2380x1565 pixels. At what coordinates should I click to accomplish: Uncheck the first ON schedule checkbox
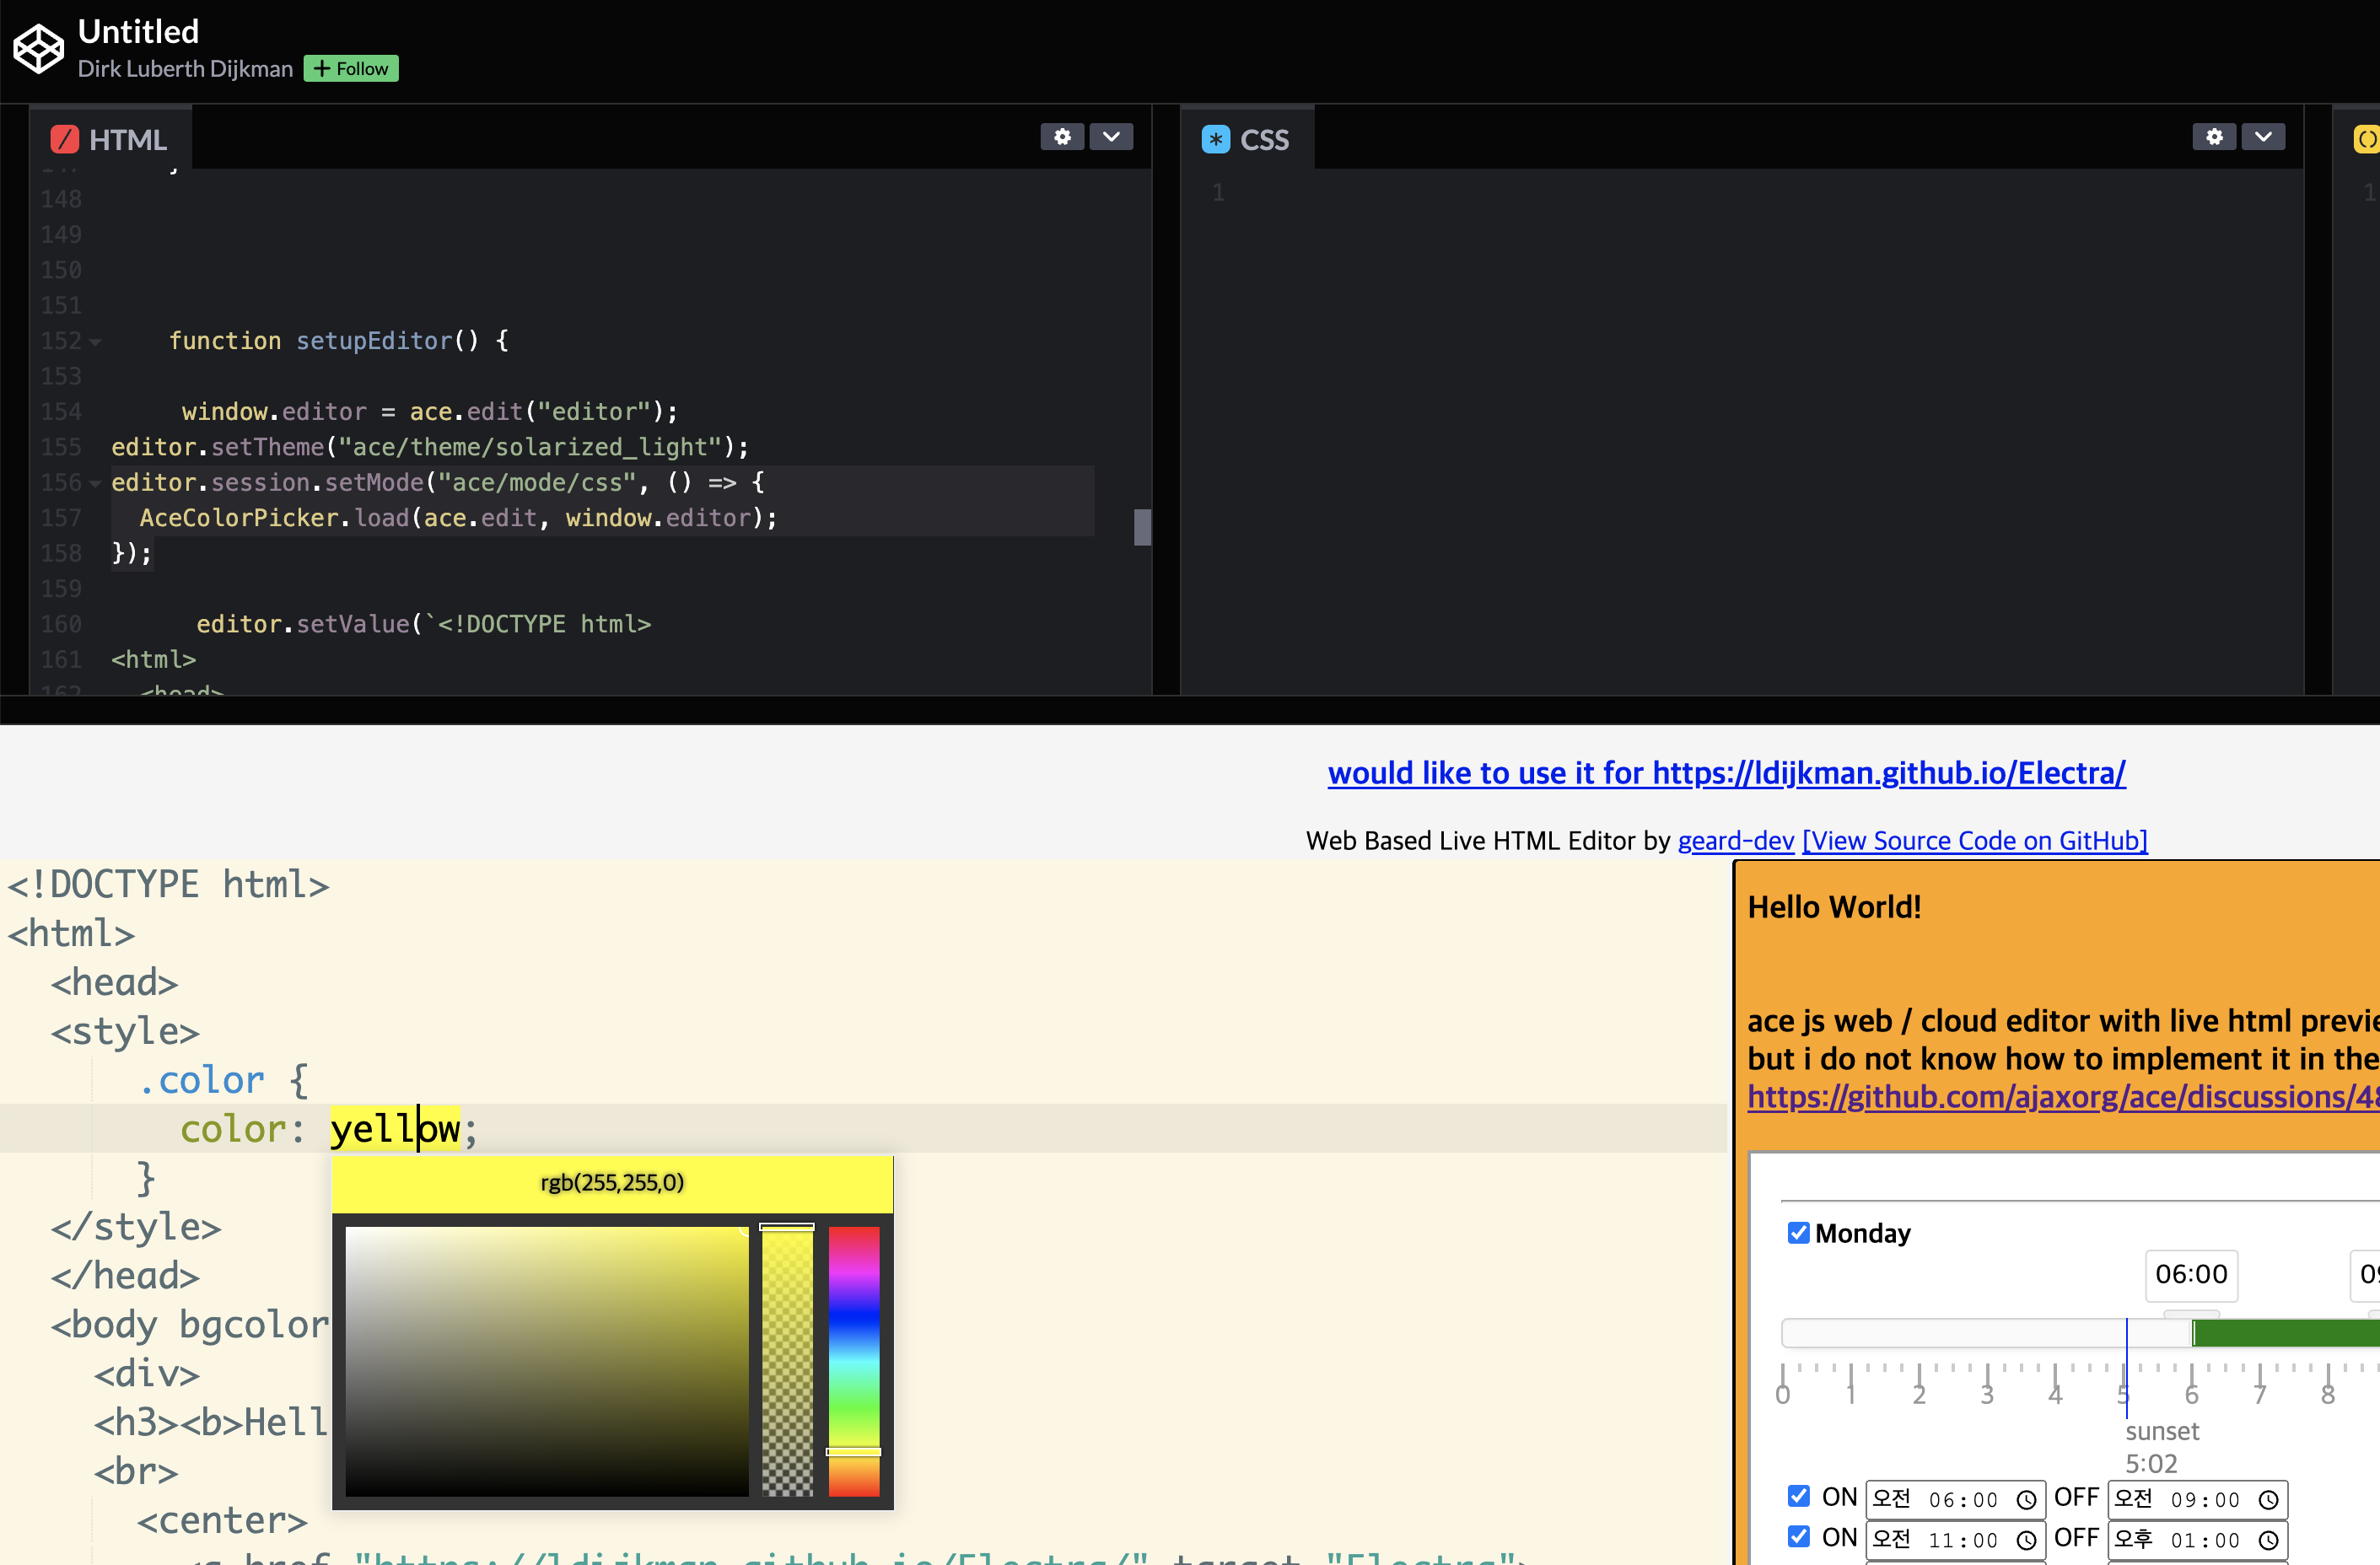1800,1496
